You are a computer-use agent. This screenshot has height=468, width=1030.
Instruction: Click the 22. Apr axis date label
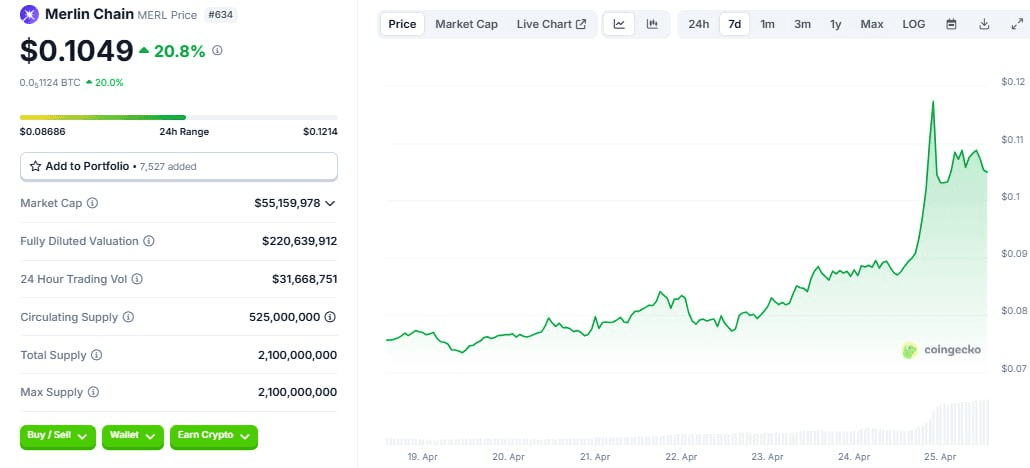(681, 456)
